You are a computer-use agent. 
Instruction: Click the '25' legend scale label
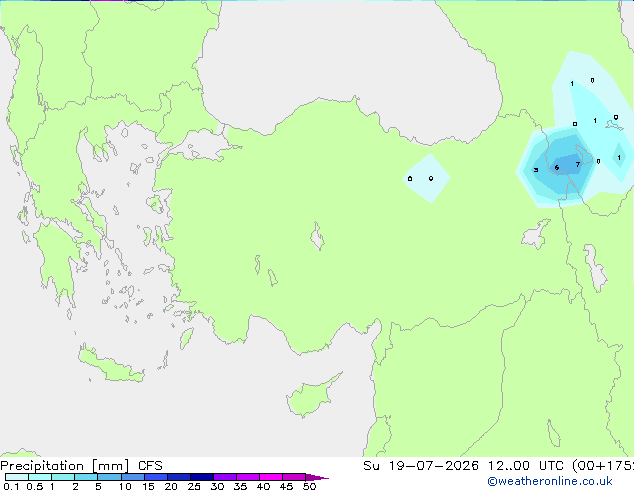(194, 486)
